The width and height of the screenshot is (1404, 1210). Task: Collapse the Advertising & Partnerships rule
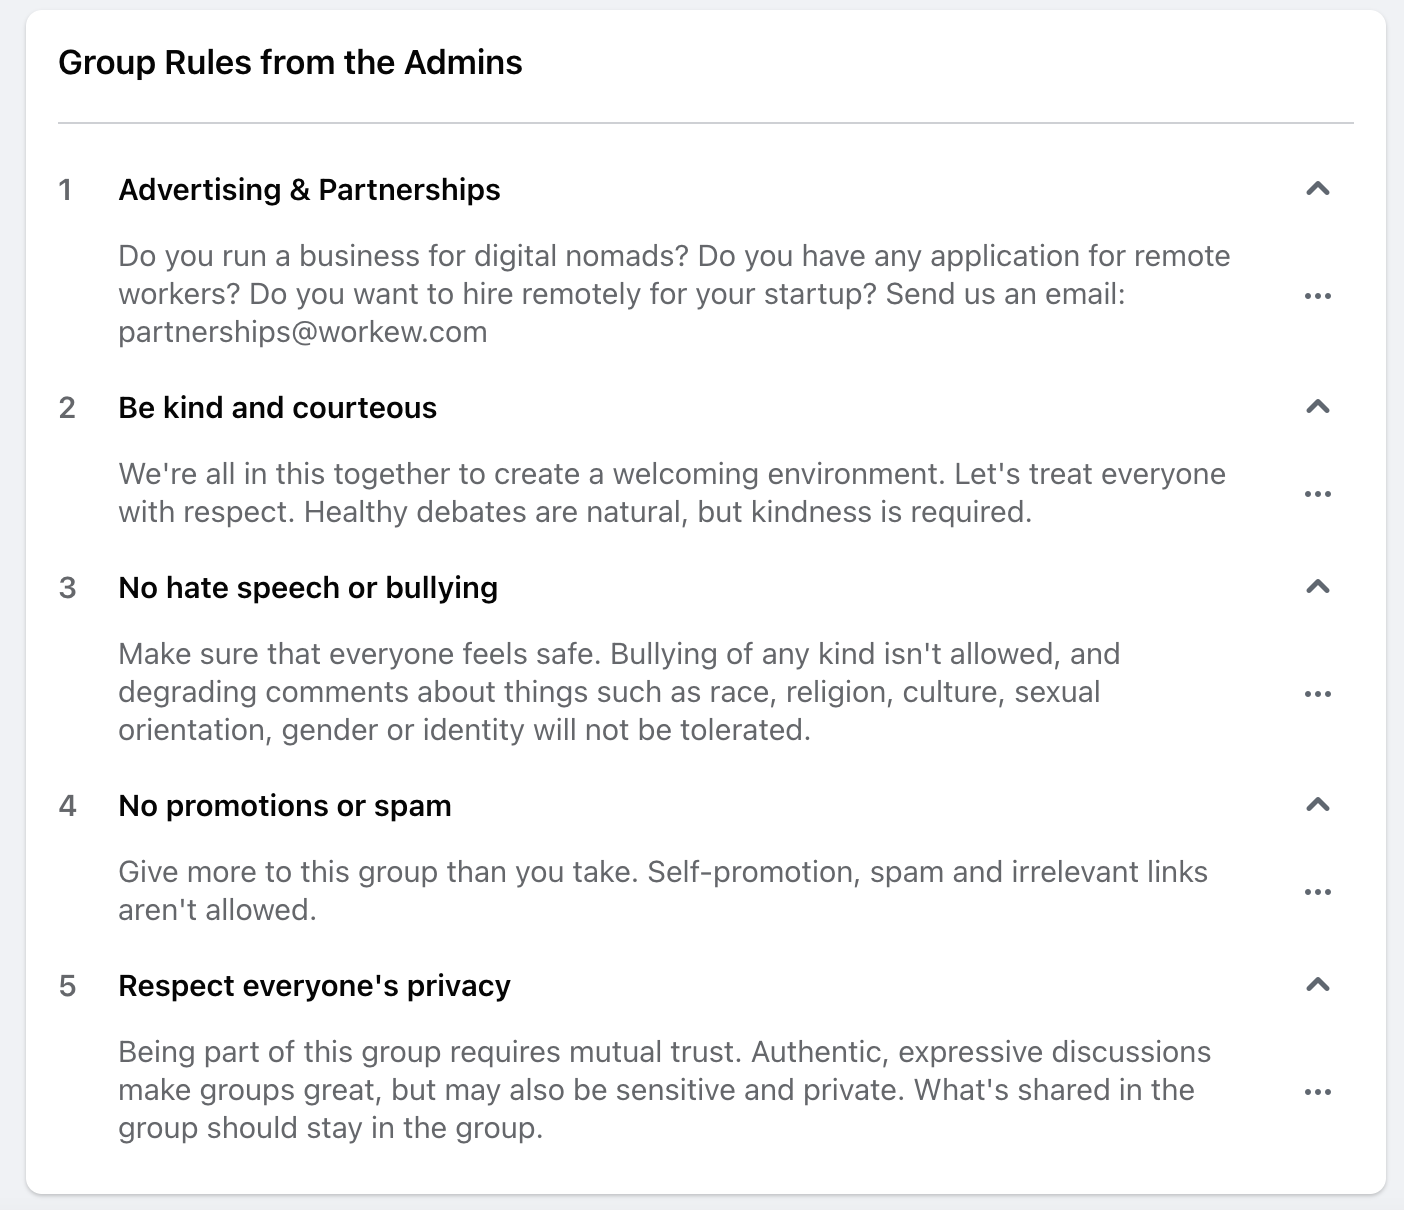coord(1317,189)
